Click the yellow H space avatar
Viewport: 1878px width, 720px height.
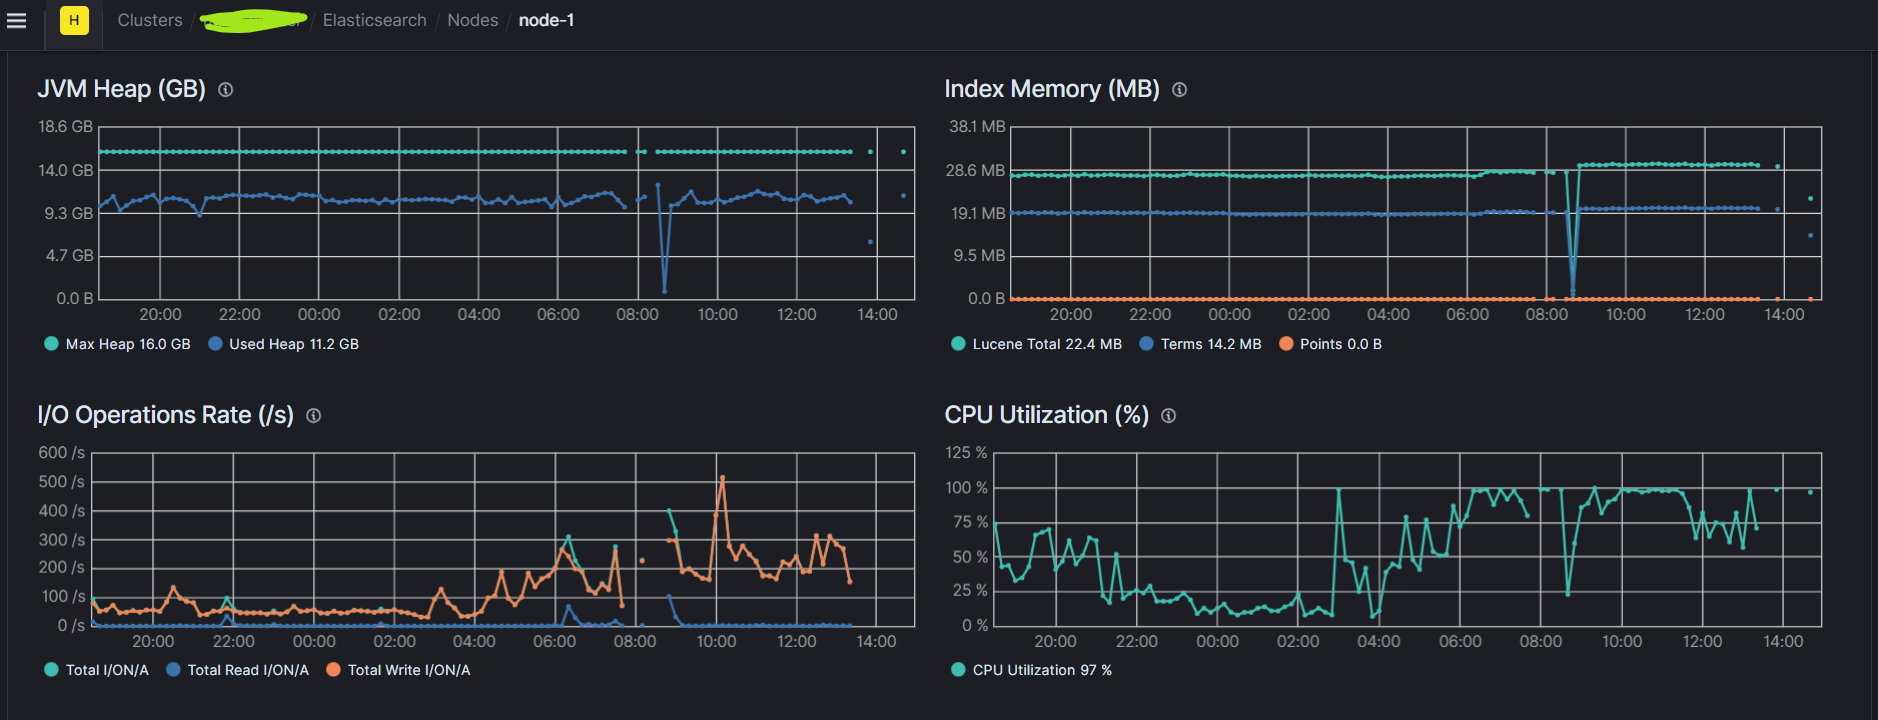point(74,20)
